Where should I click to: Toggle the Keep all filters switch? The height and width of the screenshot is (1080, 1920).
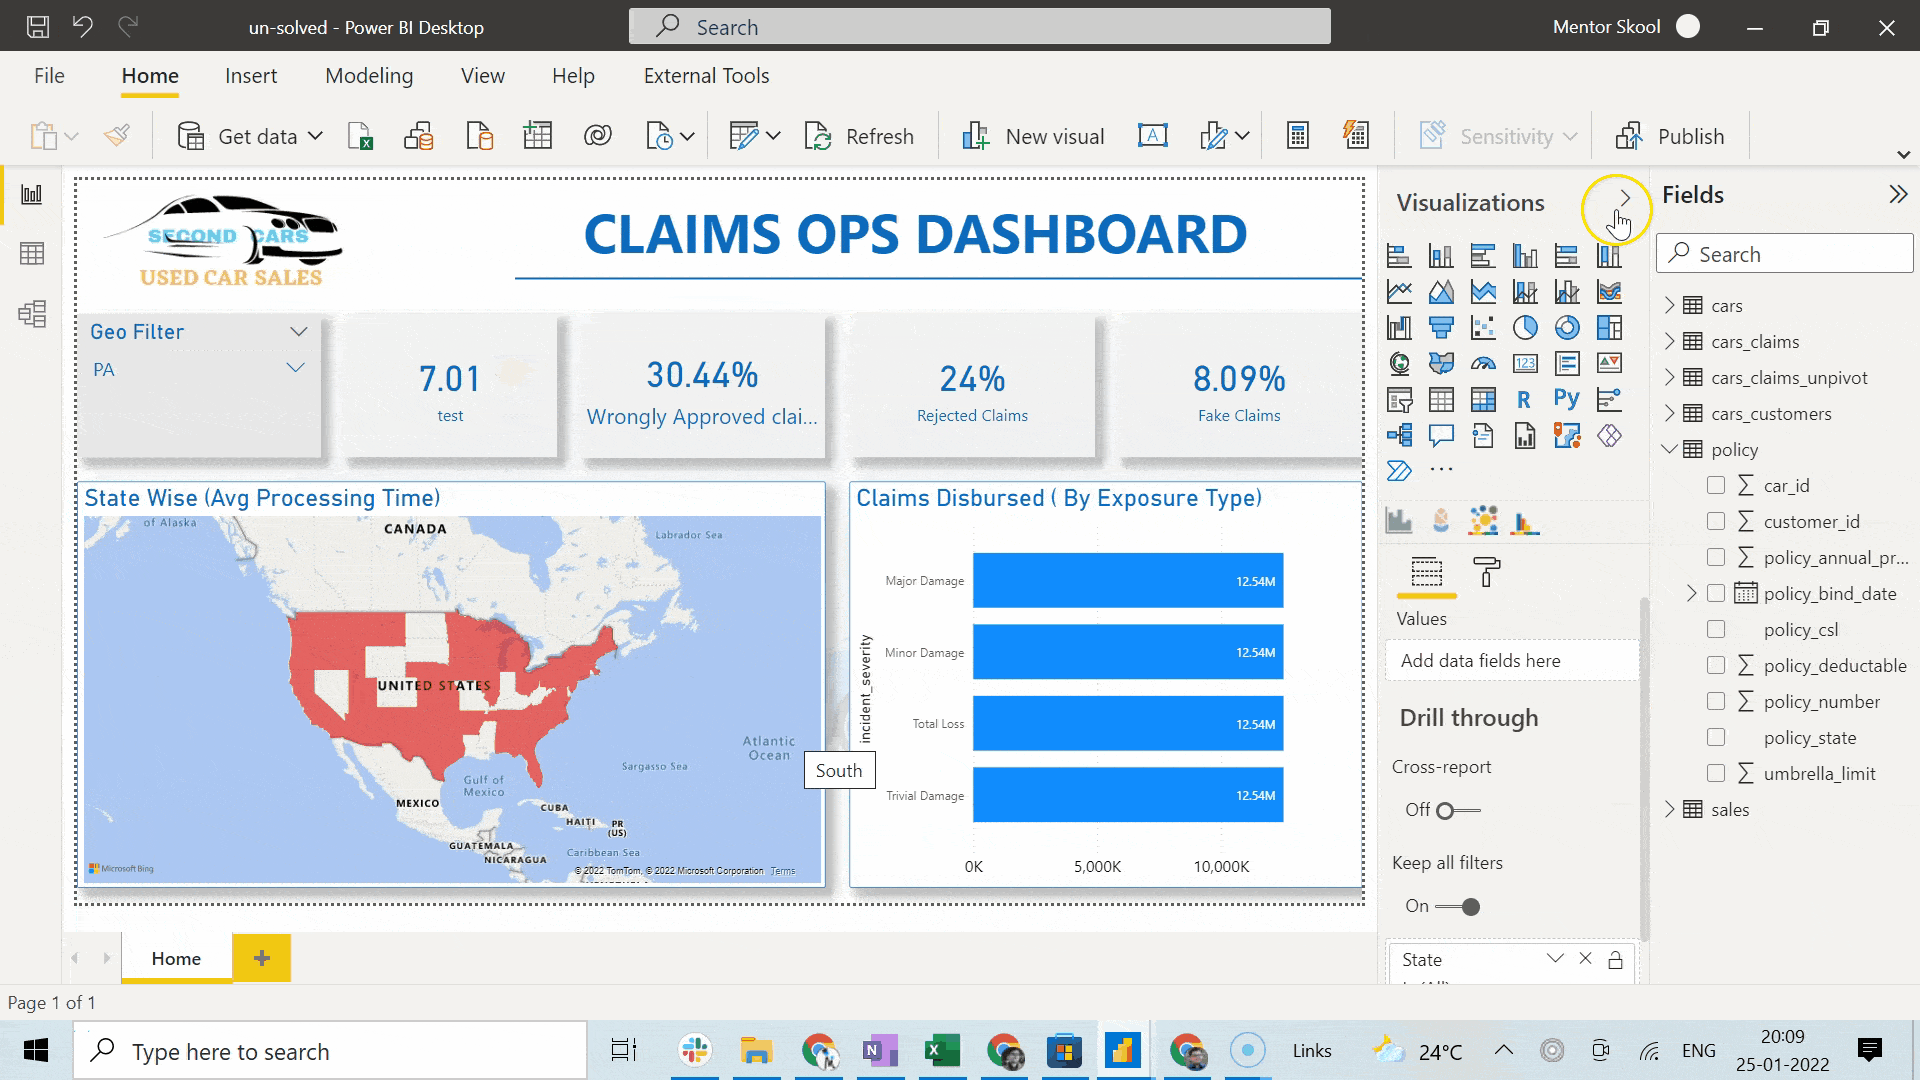[1457, 907]
